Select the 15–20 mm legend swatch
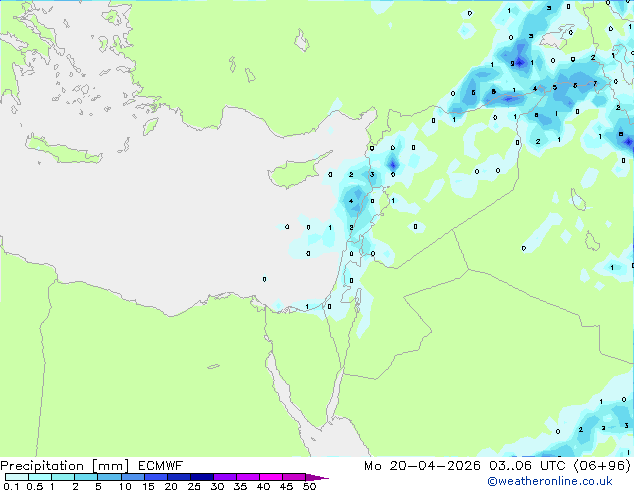 (155, 477)
